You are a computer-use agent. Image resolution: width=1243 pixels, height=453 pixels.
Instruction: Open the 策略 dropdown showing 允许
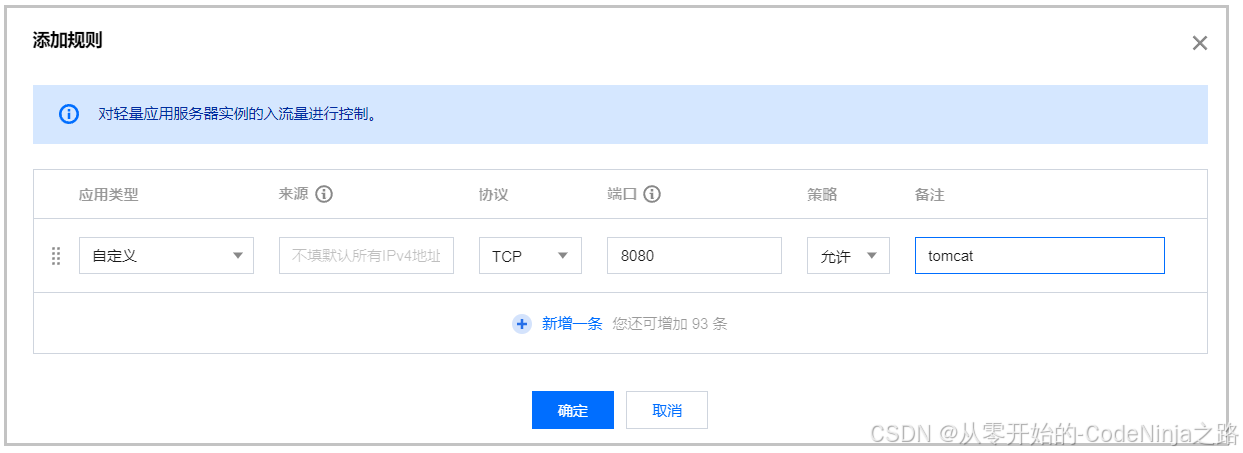[x=848, y=256]
